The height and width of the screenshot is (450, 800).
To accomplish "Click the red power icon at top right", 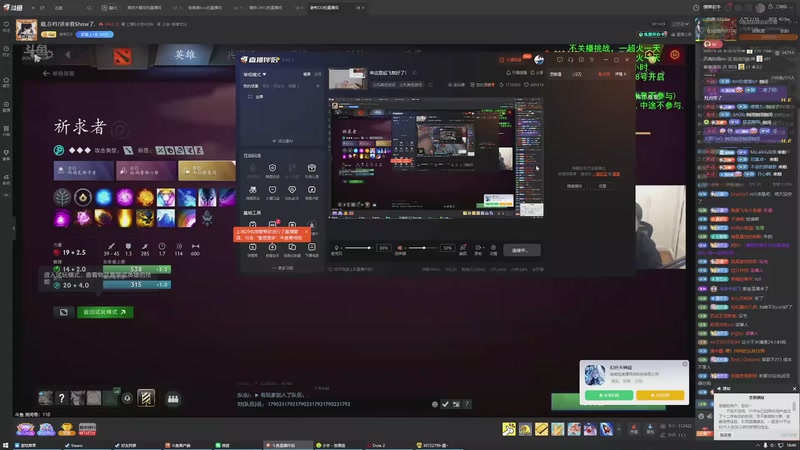I will [674, 55].
